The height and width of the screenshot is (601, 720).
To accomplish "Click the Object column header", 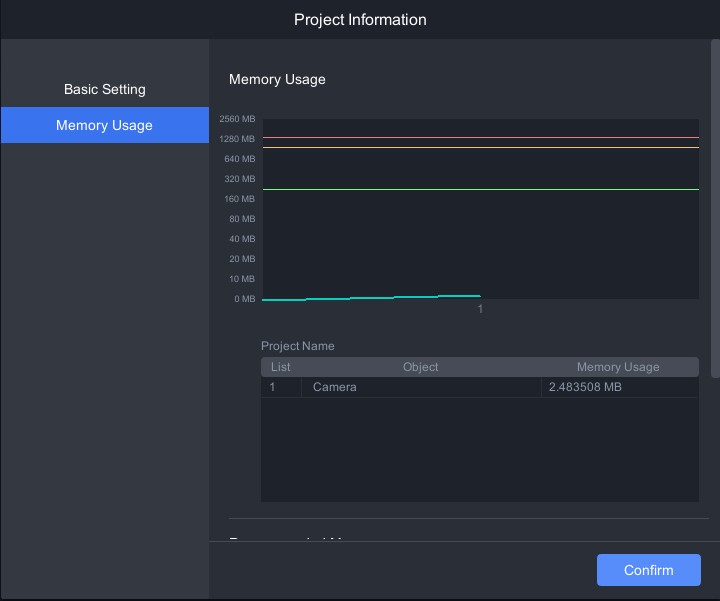I will 420,367.
